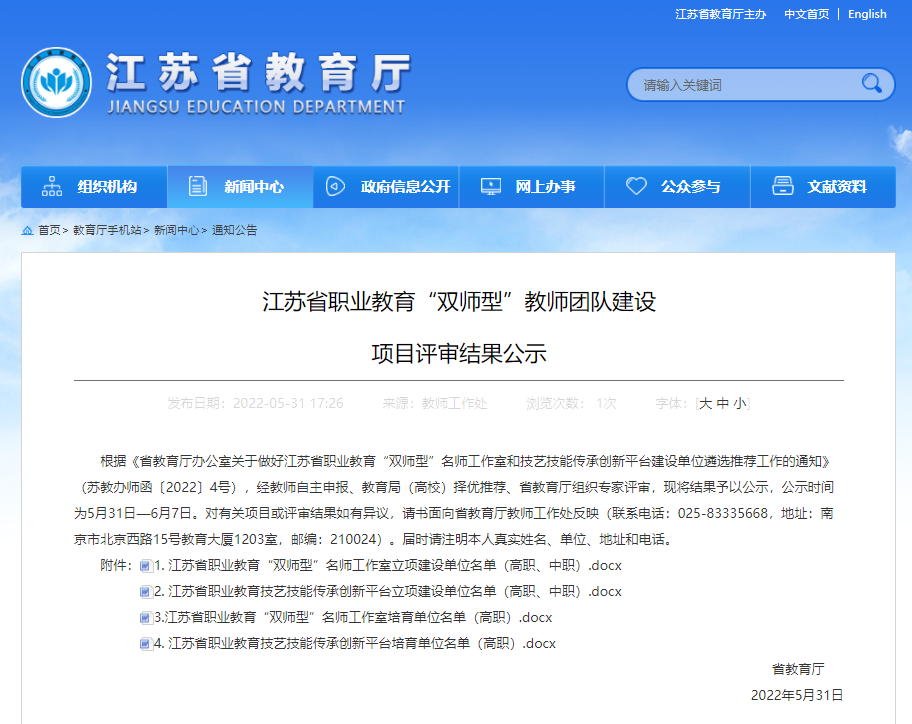Open 新闻中心 breadcrumb link
Image resolution: width=912 pixels, height=724 pixels.
pos(176,230)
